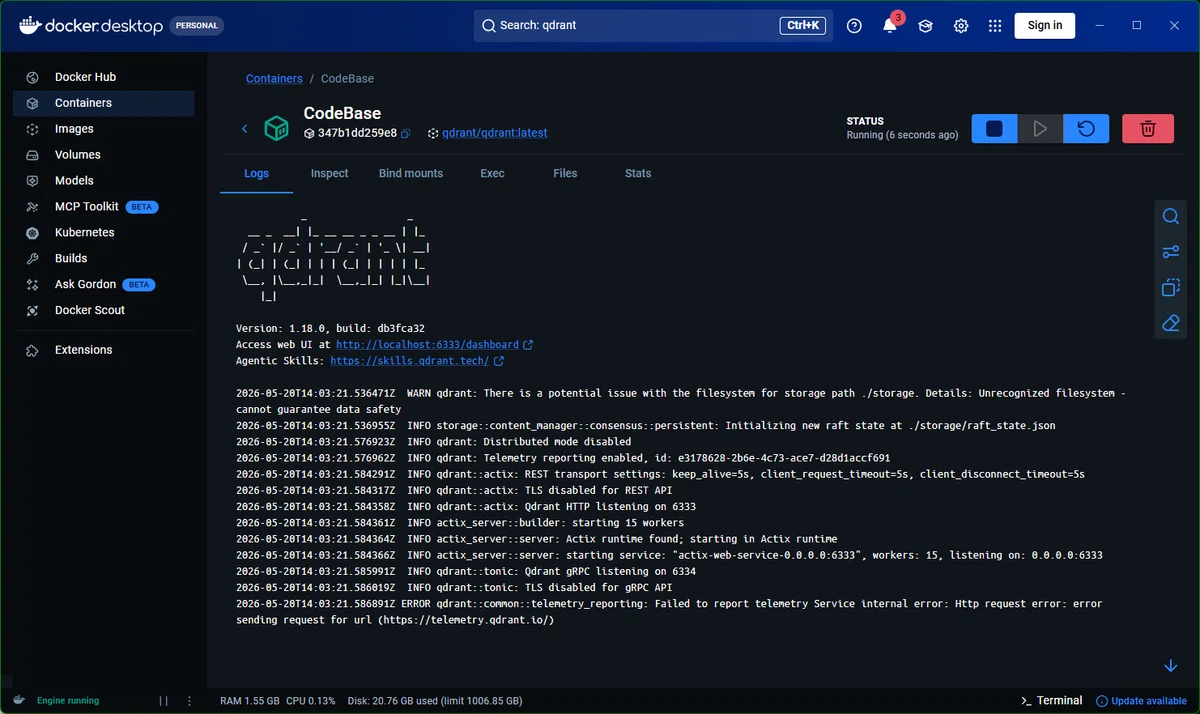Screen dimensions: 1200x714
Task: Open engine options three-dot menu
Action: pos(191,701)
